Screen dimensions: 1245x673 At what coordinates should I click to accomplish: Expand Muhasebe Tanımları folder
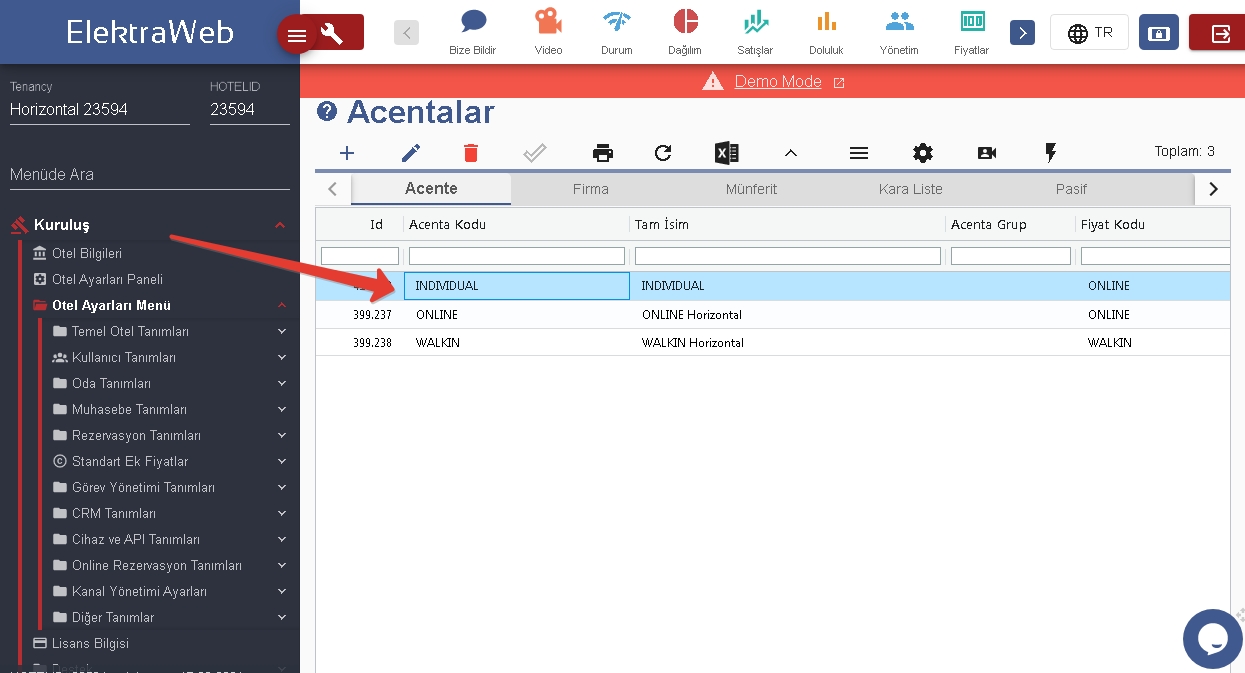129,409
